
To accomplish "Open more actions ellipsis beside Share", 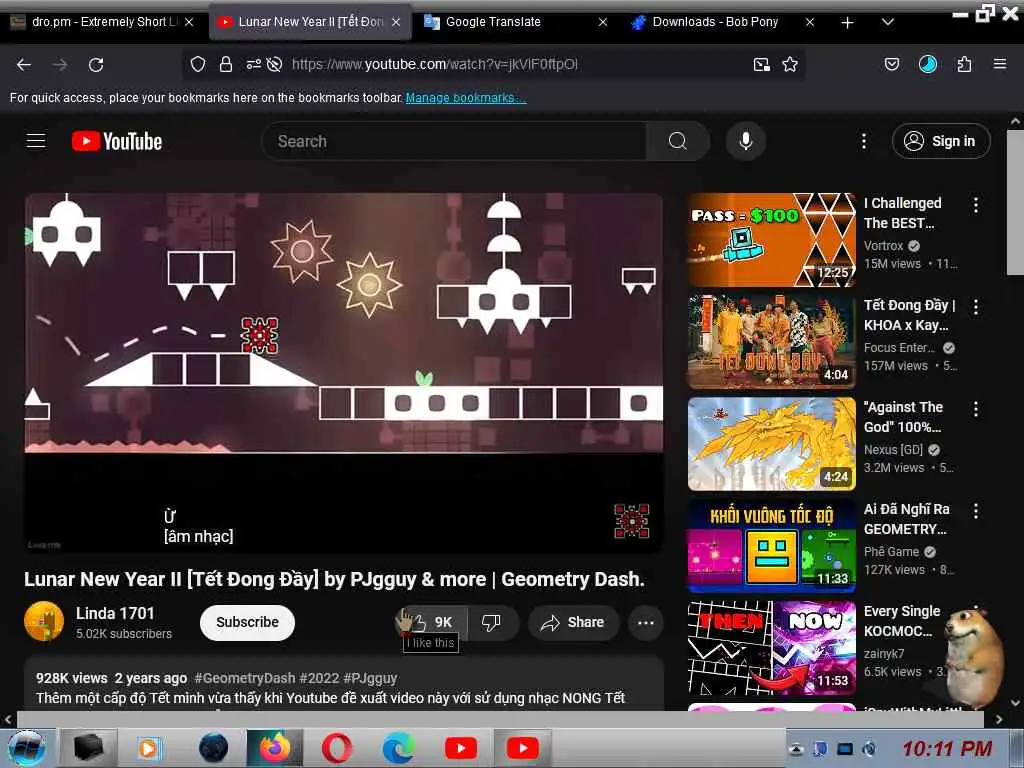I will [646, 622].
